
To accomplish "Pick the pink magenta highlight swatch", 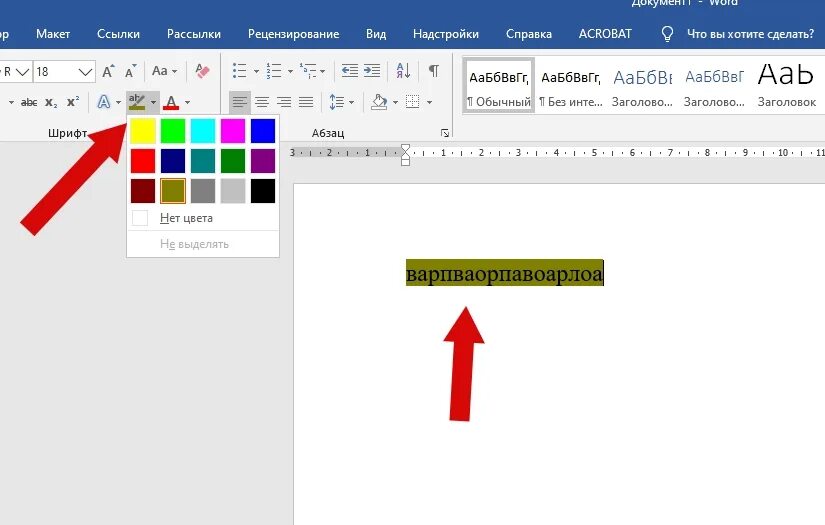I will tap(233, 131).
